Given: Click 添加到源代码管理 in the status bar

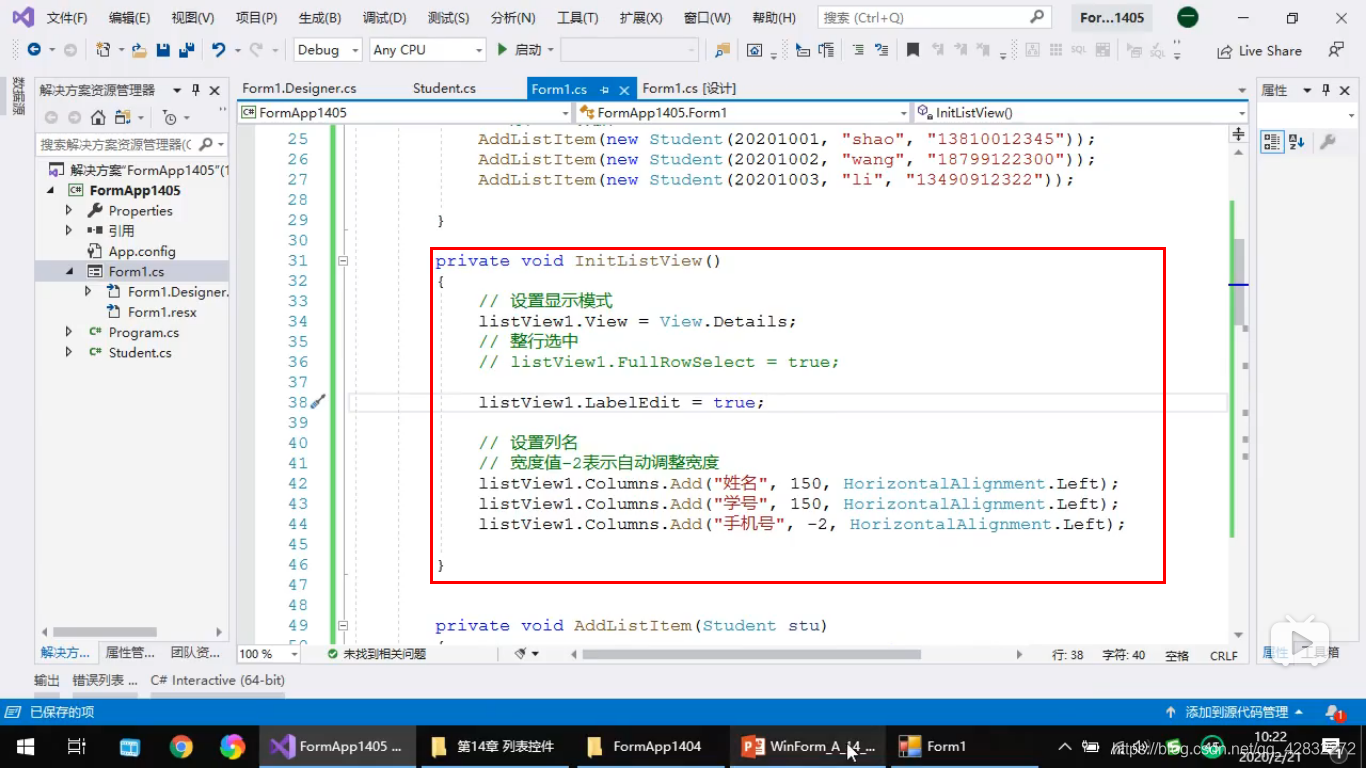Looking at the screenshot, I should pyautogui.click(x=1235, y=713).
